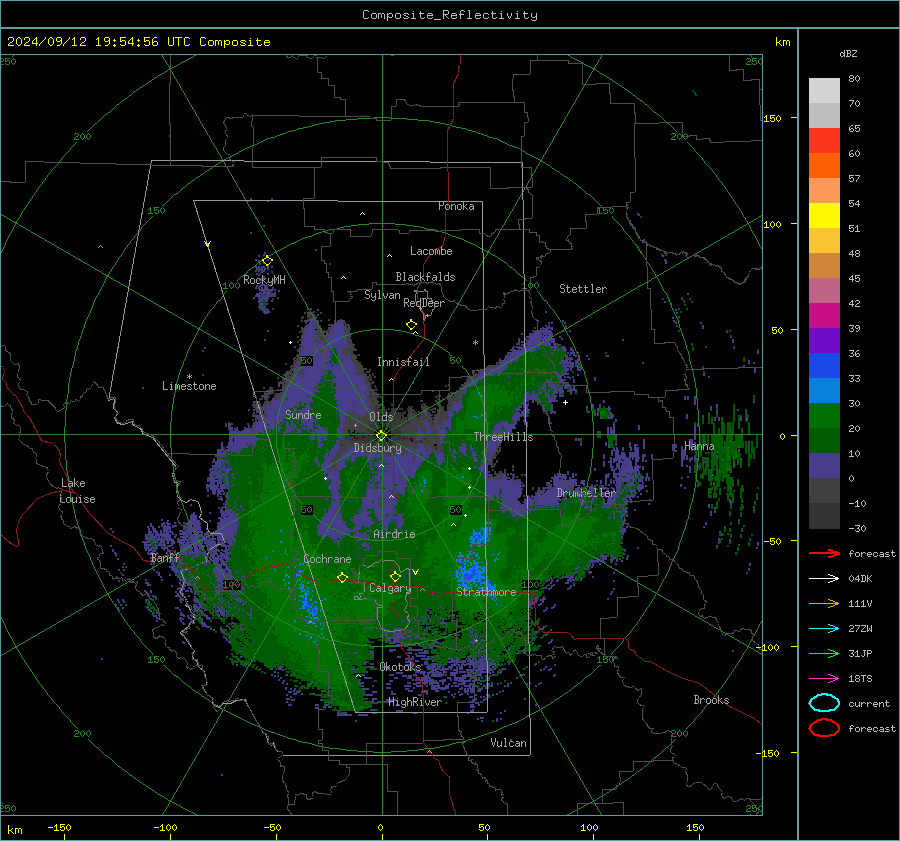Select the Airdrie label
Viewport: 900px width, 841px height.
click(x=394, y=534)
